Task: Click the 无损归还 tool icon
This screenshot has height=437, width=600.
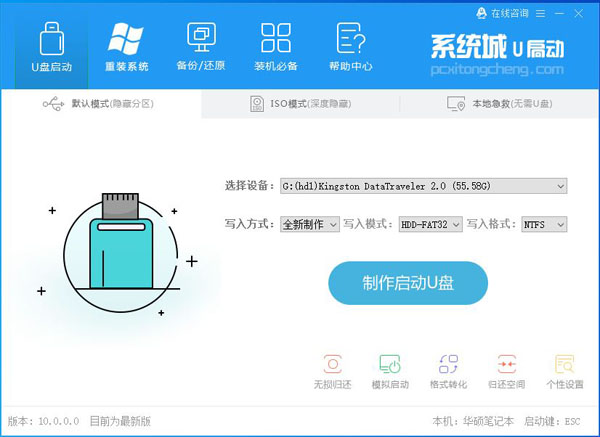Action: click(x=333, y=364)
